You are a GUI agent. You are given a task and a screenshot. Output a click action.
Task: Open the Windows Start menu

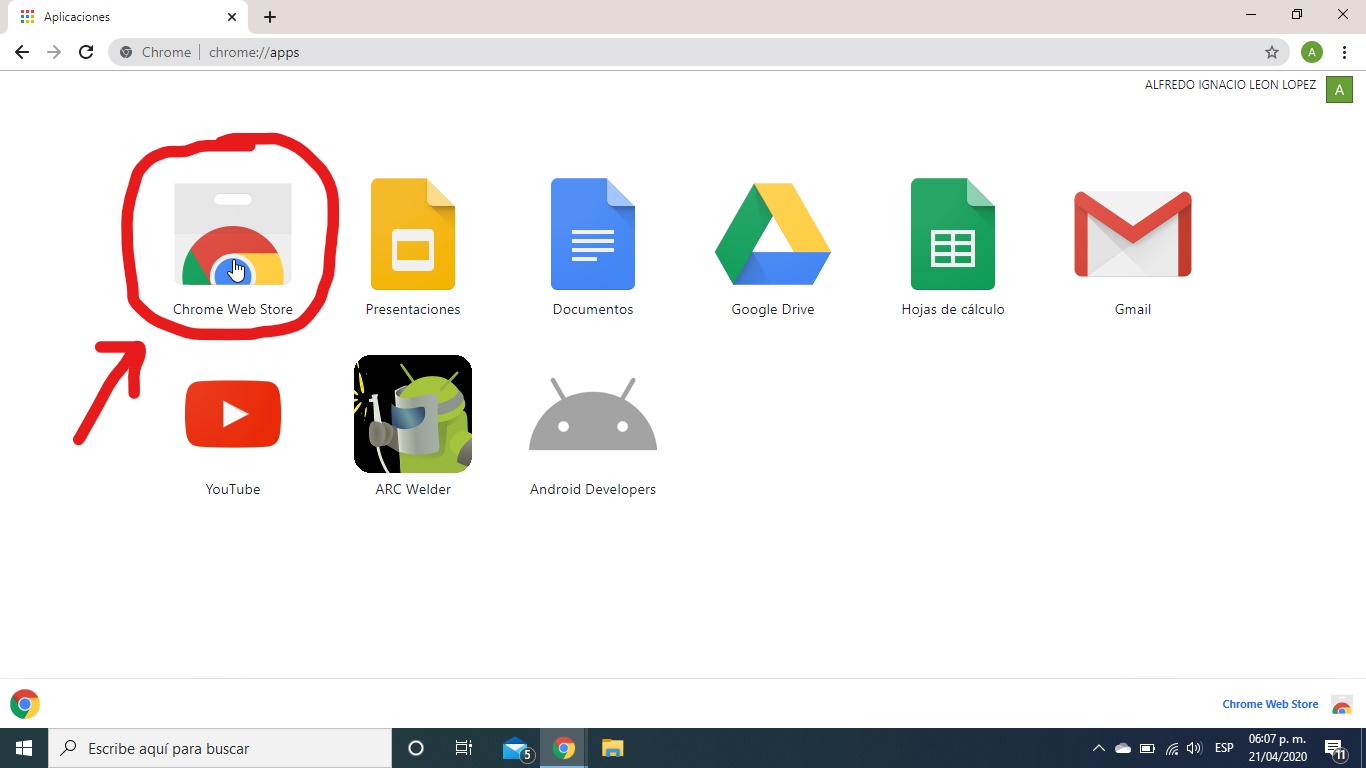[x=24, y=748]
